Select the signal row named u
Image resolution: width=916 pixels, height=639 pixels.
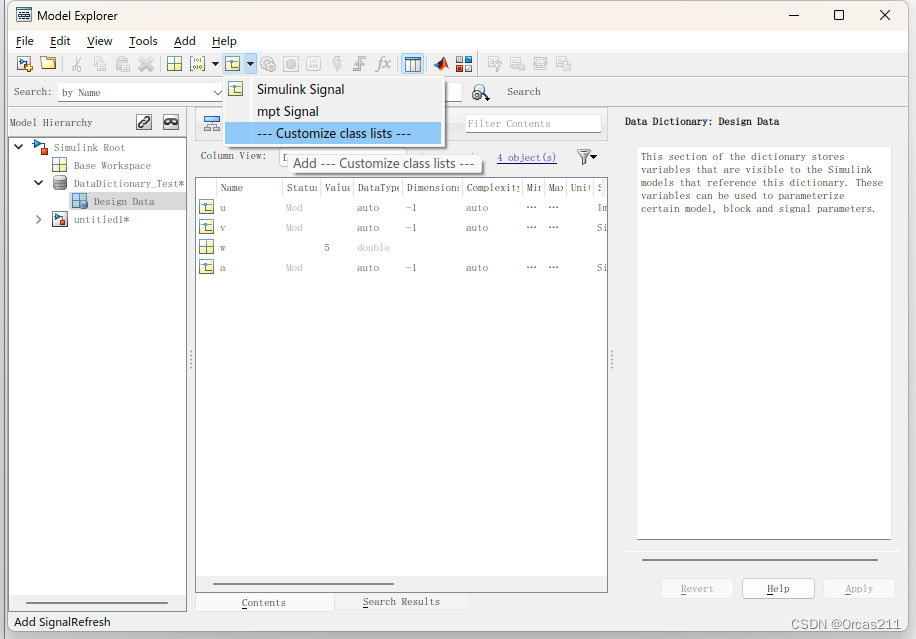(402, 207)
